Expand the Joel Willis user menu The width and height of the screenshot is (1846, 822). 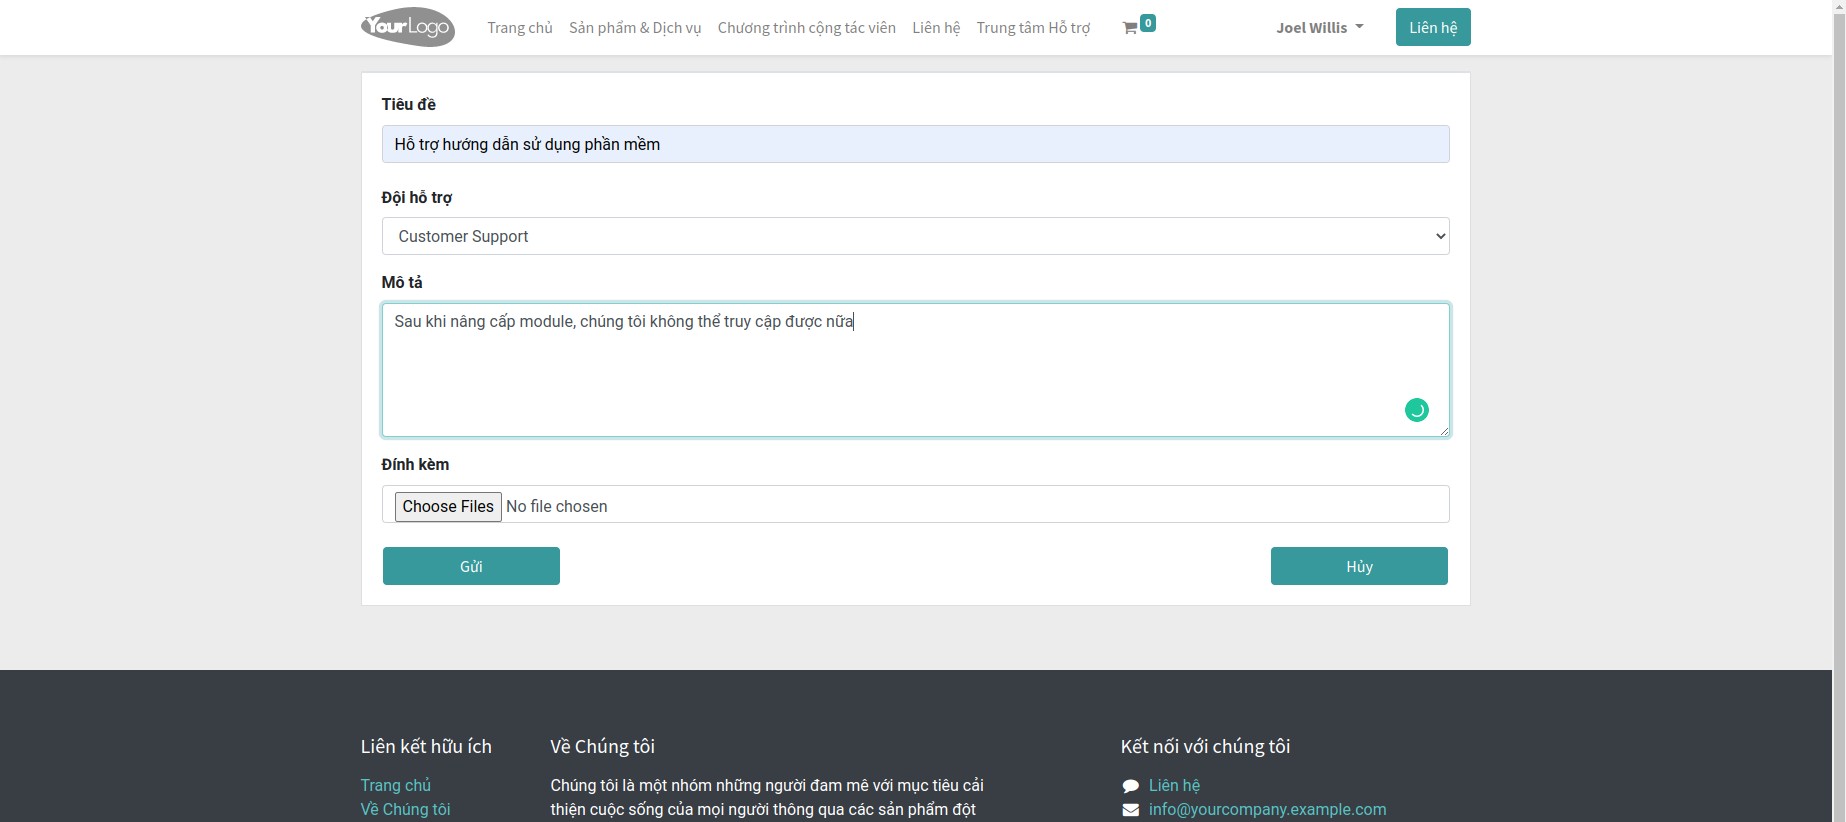tap(1319, 28)
